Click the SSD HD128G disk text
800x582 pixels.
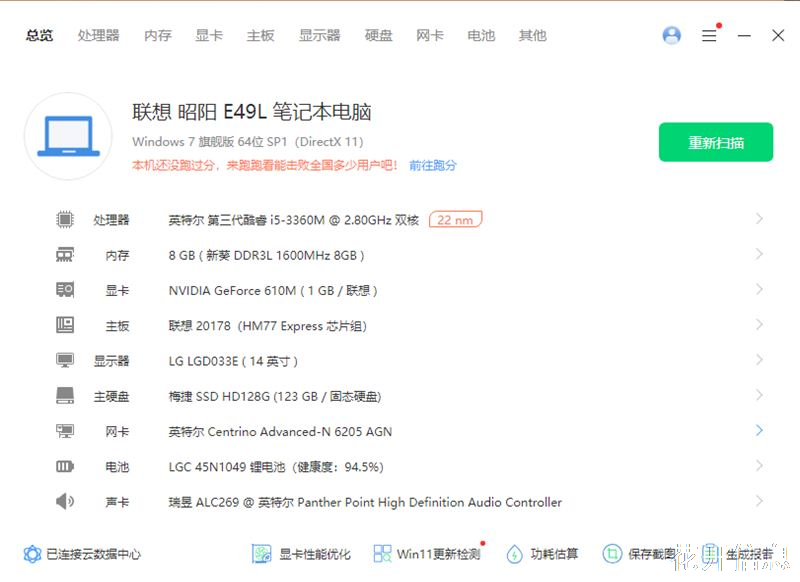(275, 396)
